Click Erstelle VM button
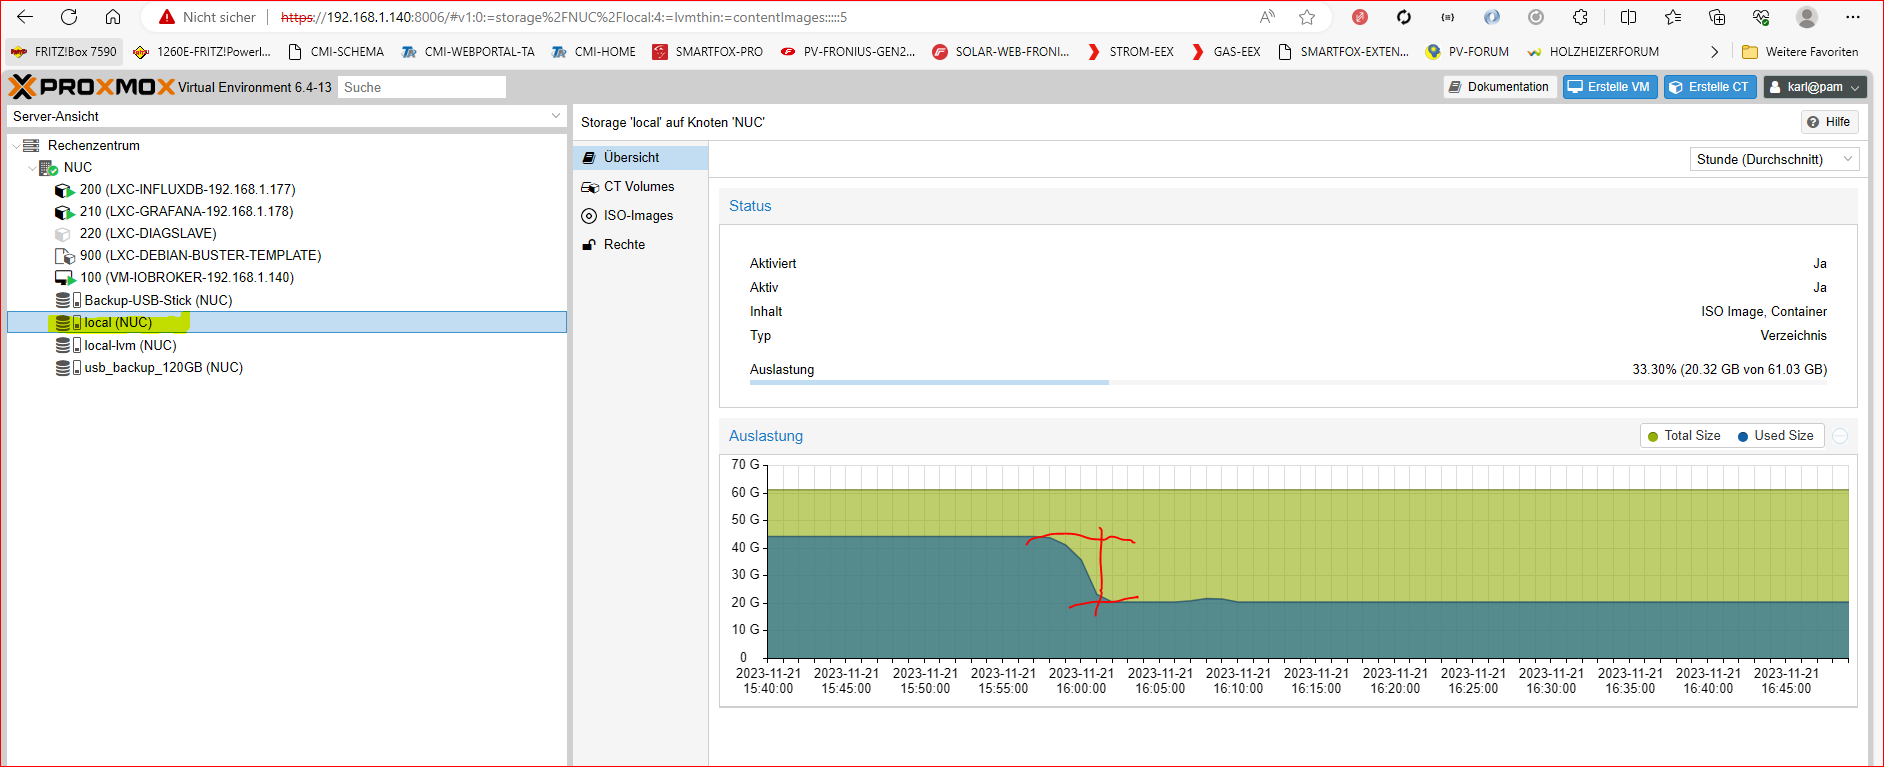The image size is (1884, 767). coord(1610,87)
